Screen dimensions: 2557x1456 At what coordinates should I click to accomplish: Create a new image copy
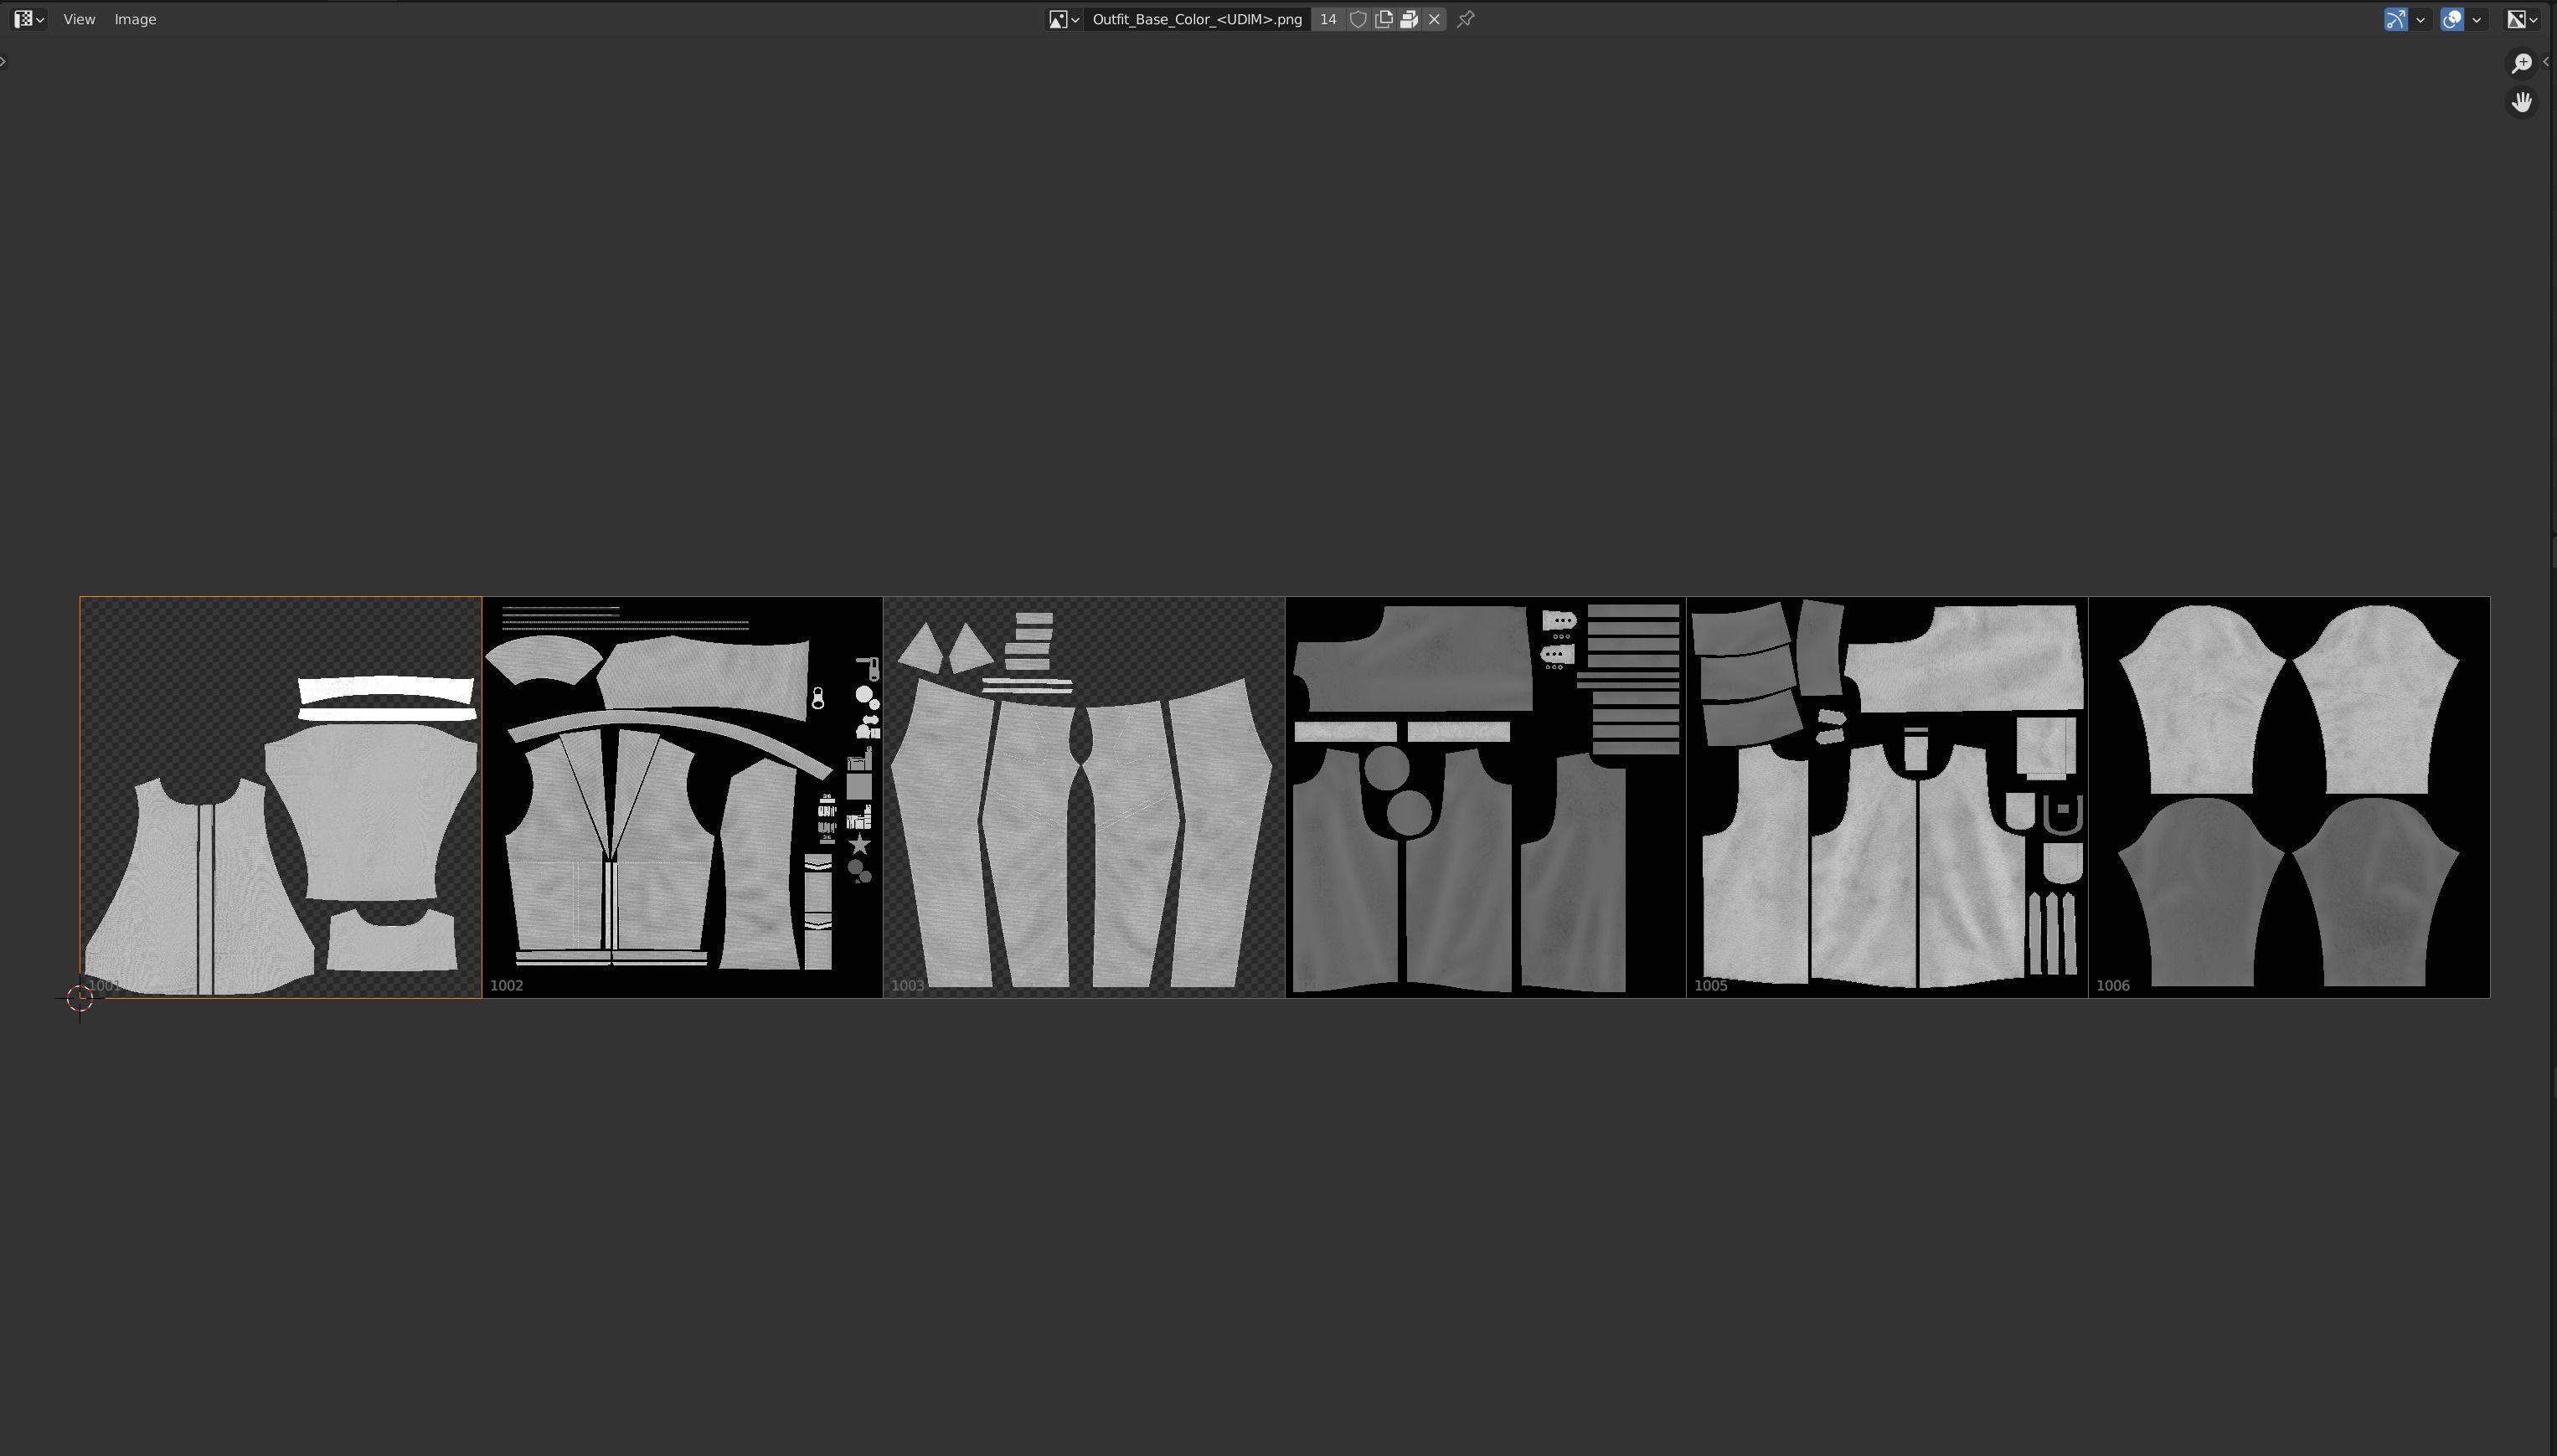[1384, 19]
